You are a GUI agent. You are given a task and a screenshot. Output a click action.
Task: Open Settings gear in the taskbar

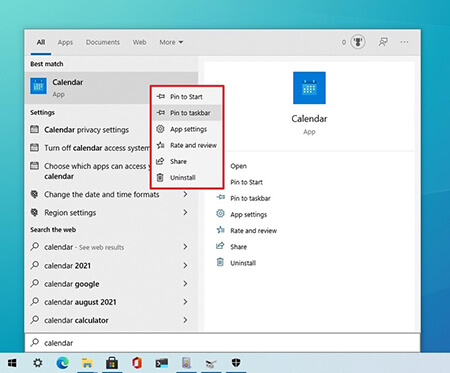[38, 363]
